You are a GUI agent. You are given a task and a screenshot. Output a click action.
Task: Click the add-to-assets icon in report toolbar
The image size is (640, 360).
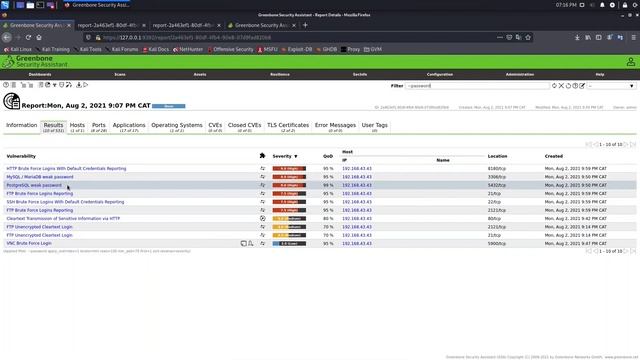pos(23,85)
